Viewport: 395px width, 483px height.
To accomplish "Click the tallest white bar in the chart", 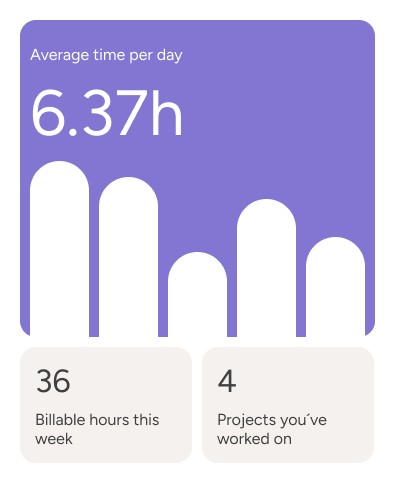I will pyautogui.click(x=60, y=249).
